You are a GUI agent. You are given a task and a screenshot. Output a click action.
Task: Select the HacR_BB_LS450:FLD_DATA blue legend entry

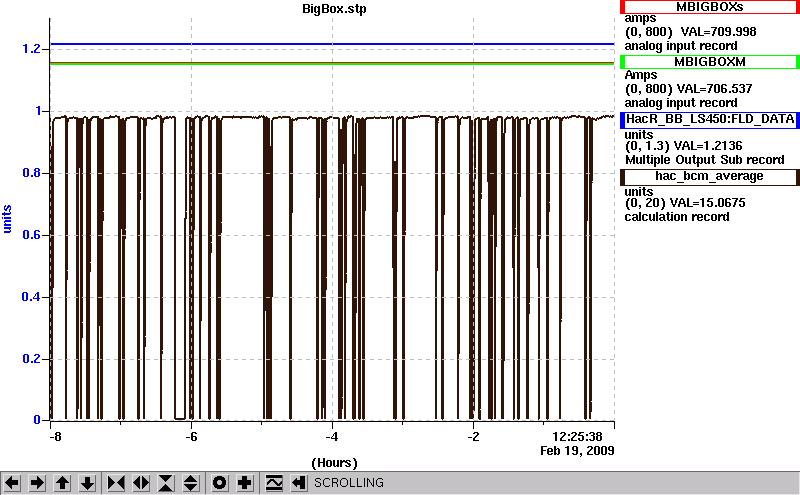click(x=710, y=119)
